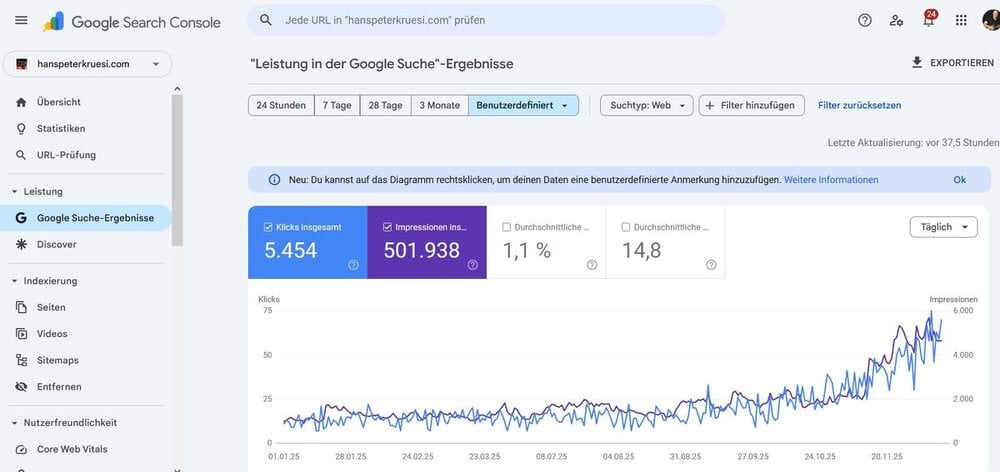Click the Statistiken lightbulb icon
The width and height of the screenshot is (1000, 472).
click(x=21, y=128)
